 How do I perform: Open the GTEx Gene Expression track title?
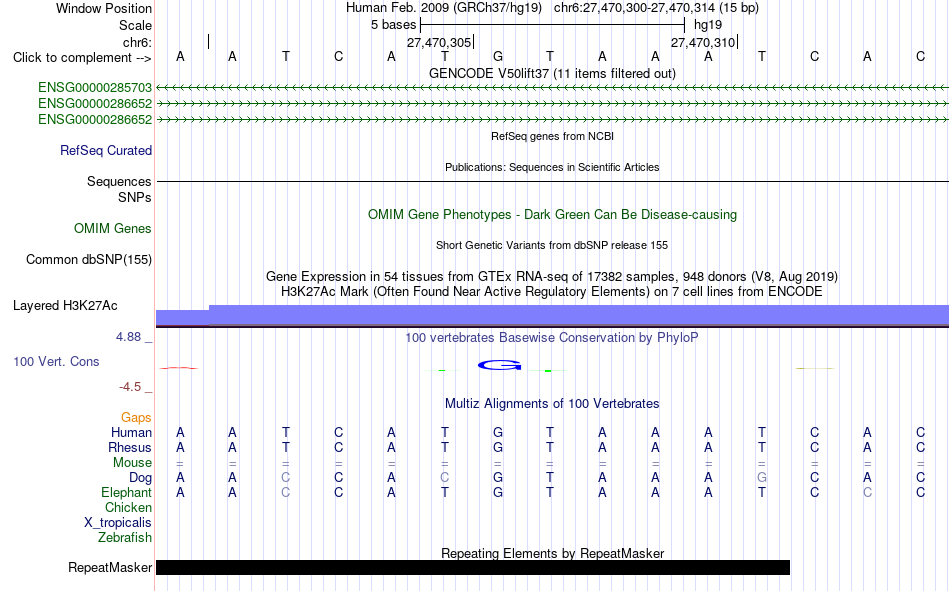(x=552, y=276)
